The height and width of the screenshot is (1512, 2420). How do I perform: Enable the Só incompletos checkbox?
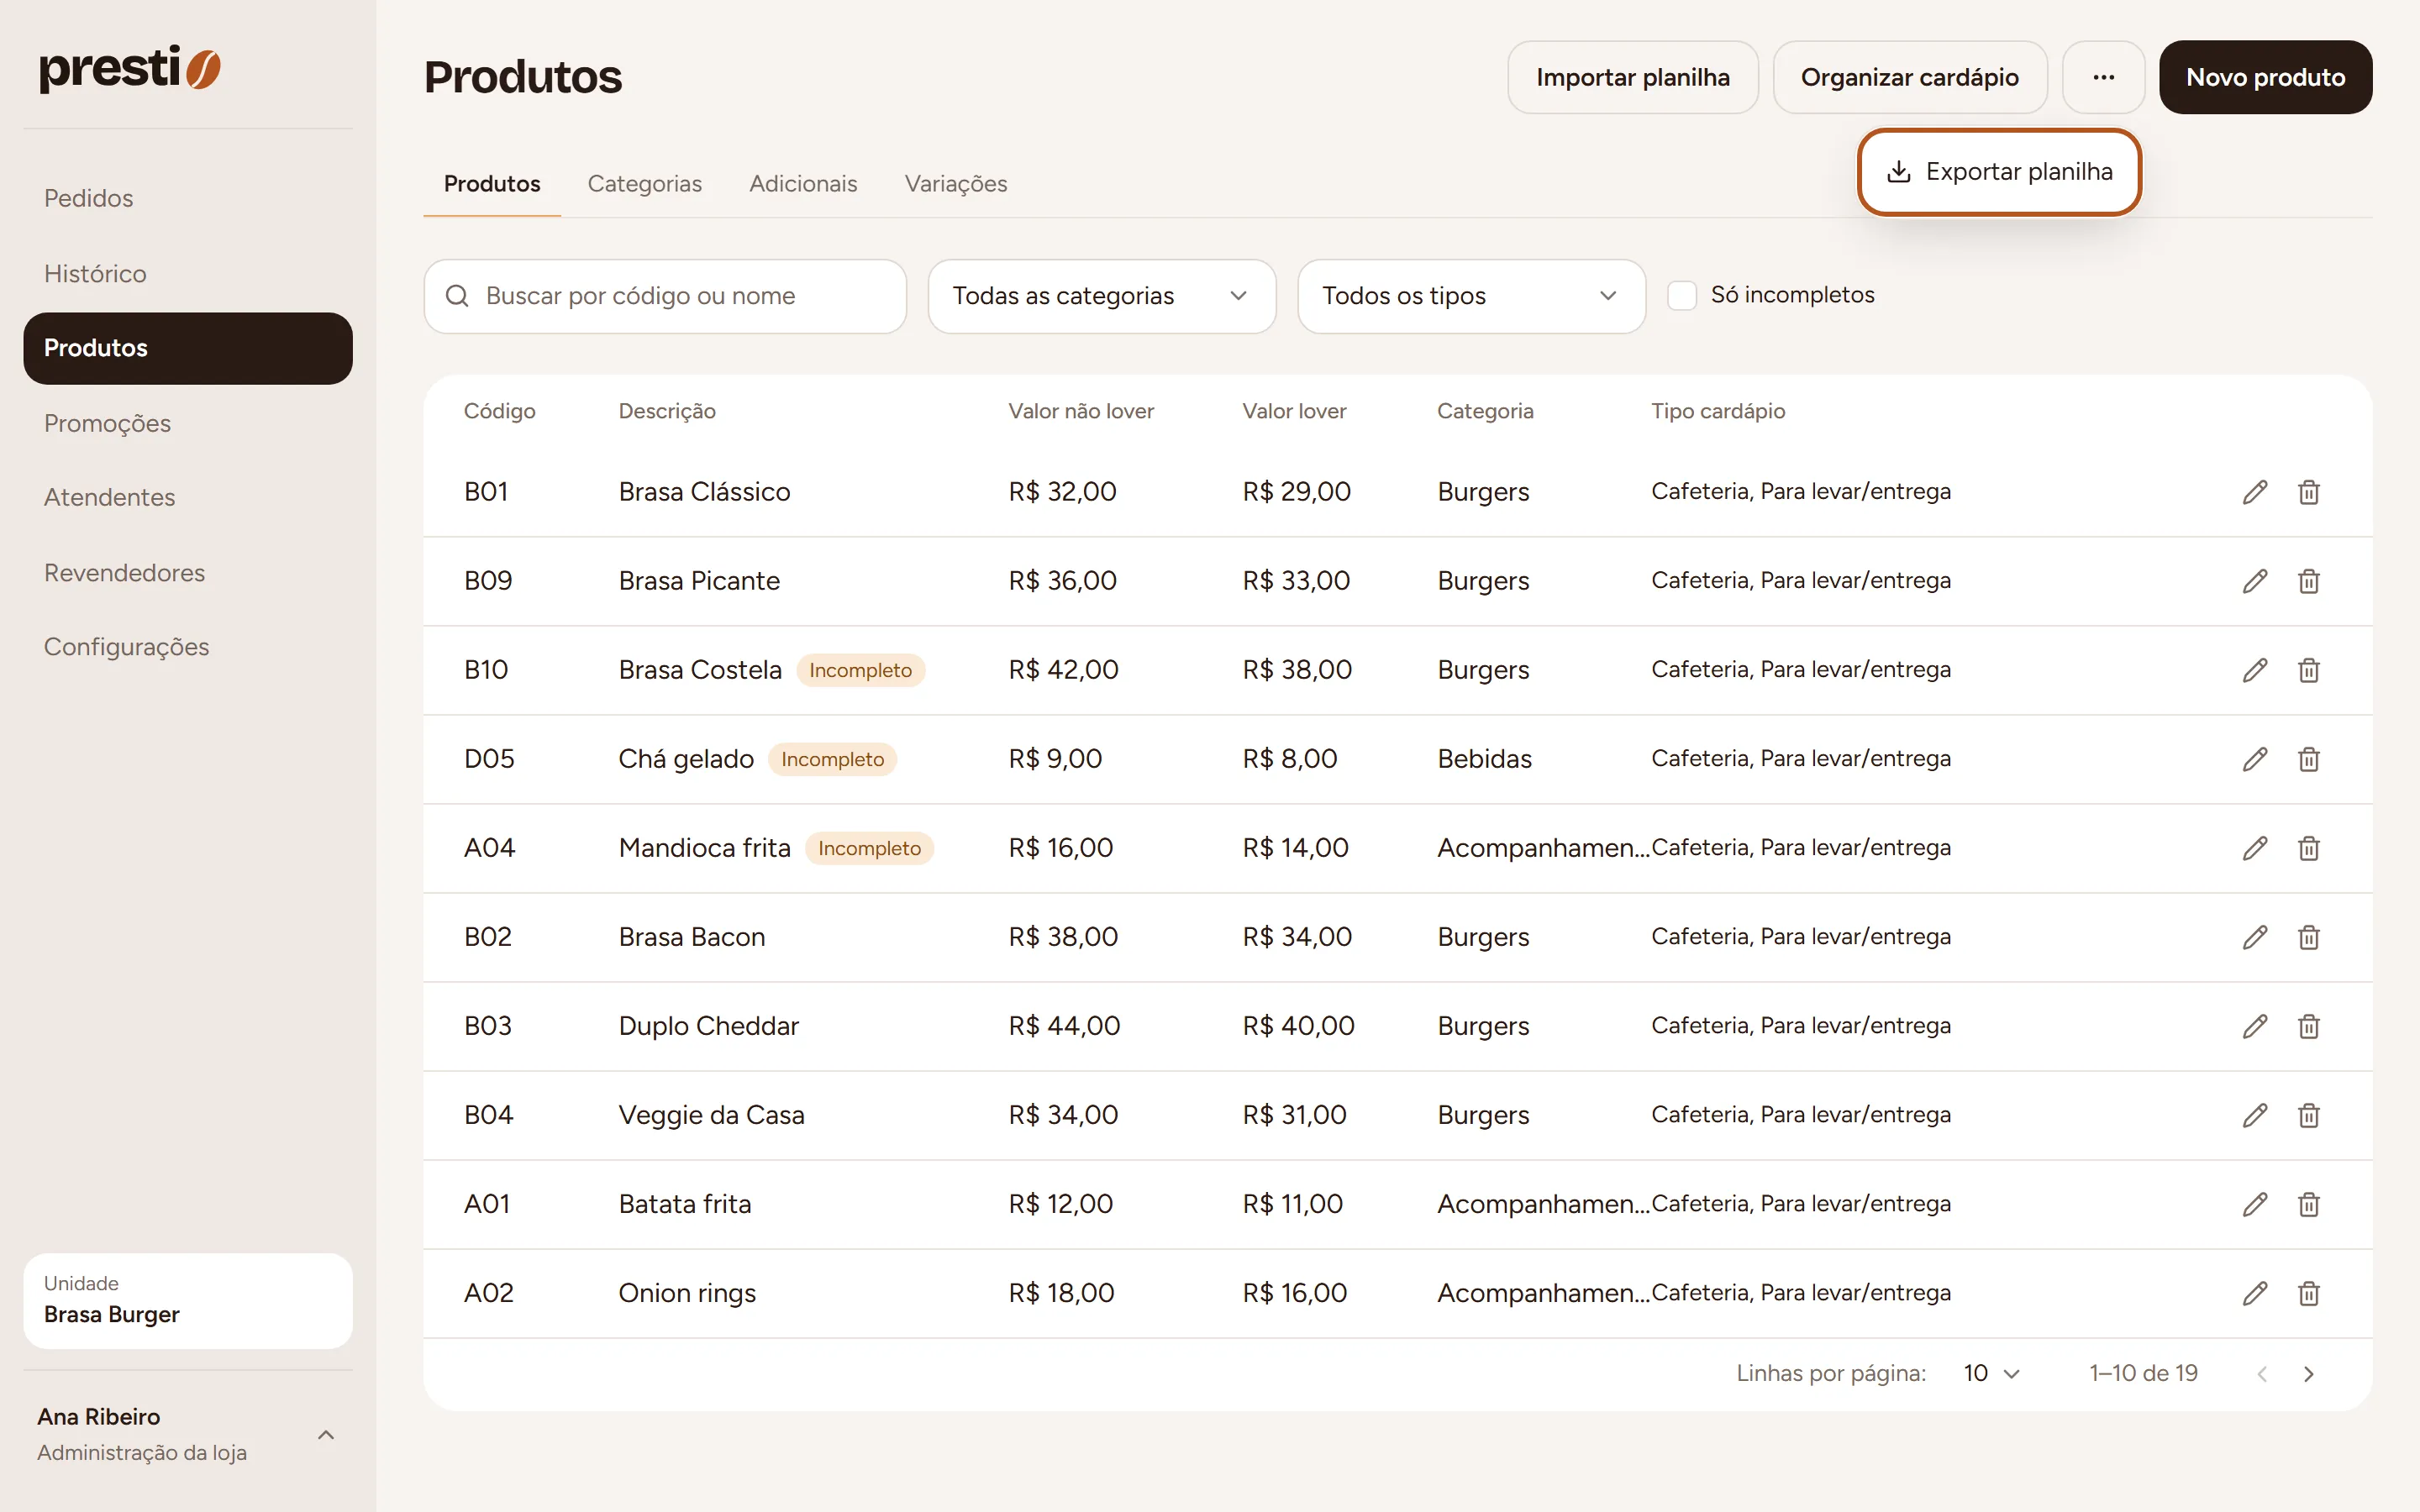click(1682, 295)
